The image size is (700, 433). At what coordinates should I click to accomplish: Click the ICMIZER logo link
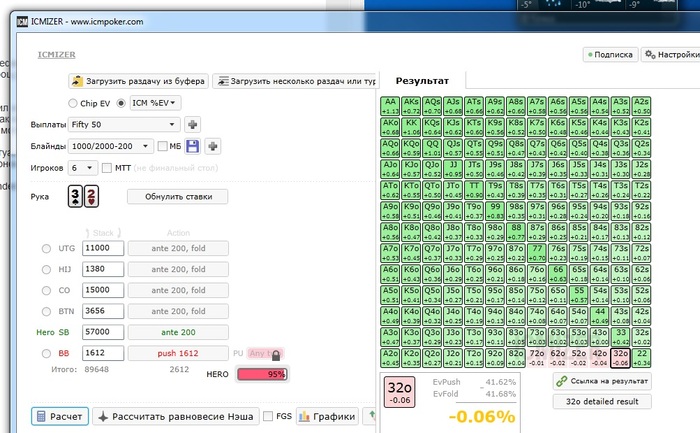[56, 54]
